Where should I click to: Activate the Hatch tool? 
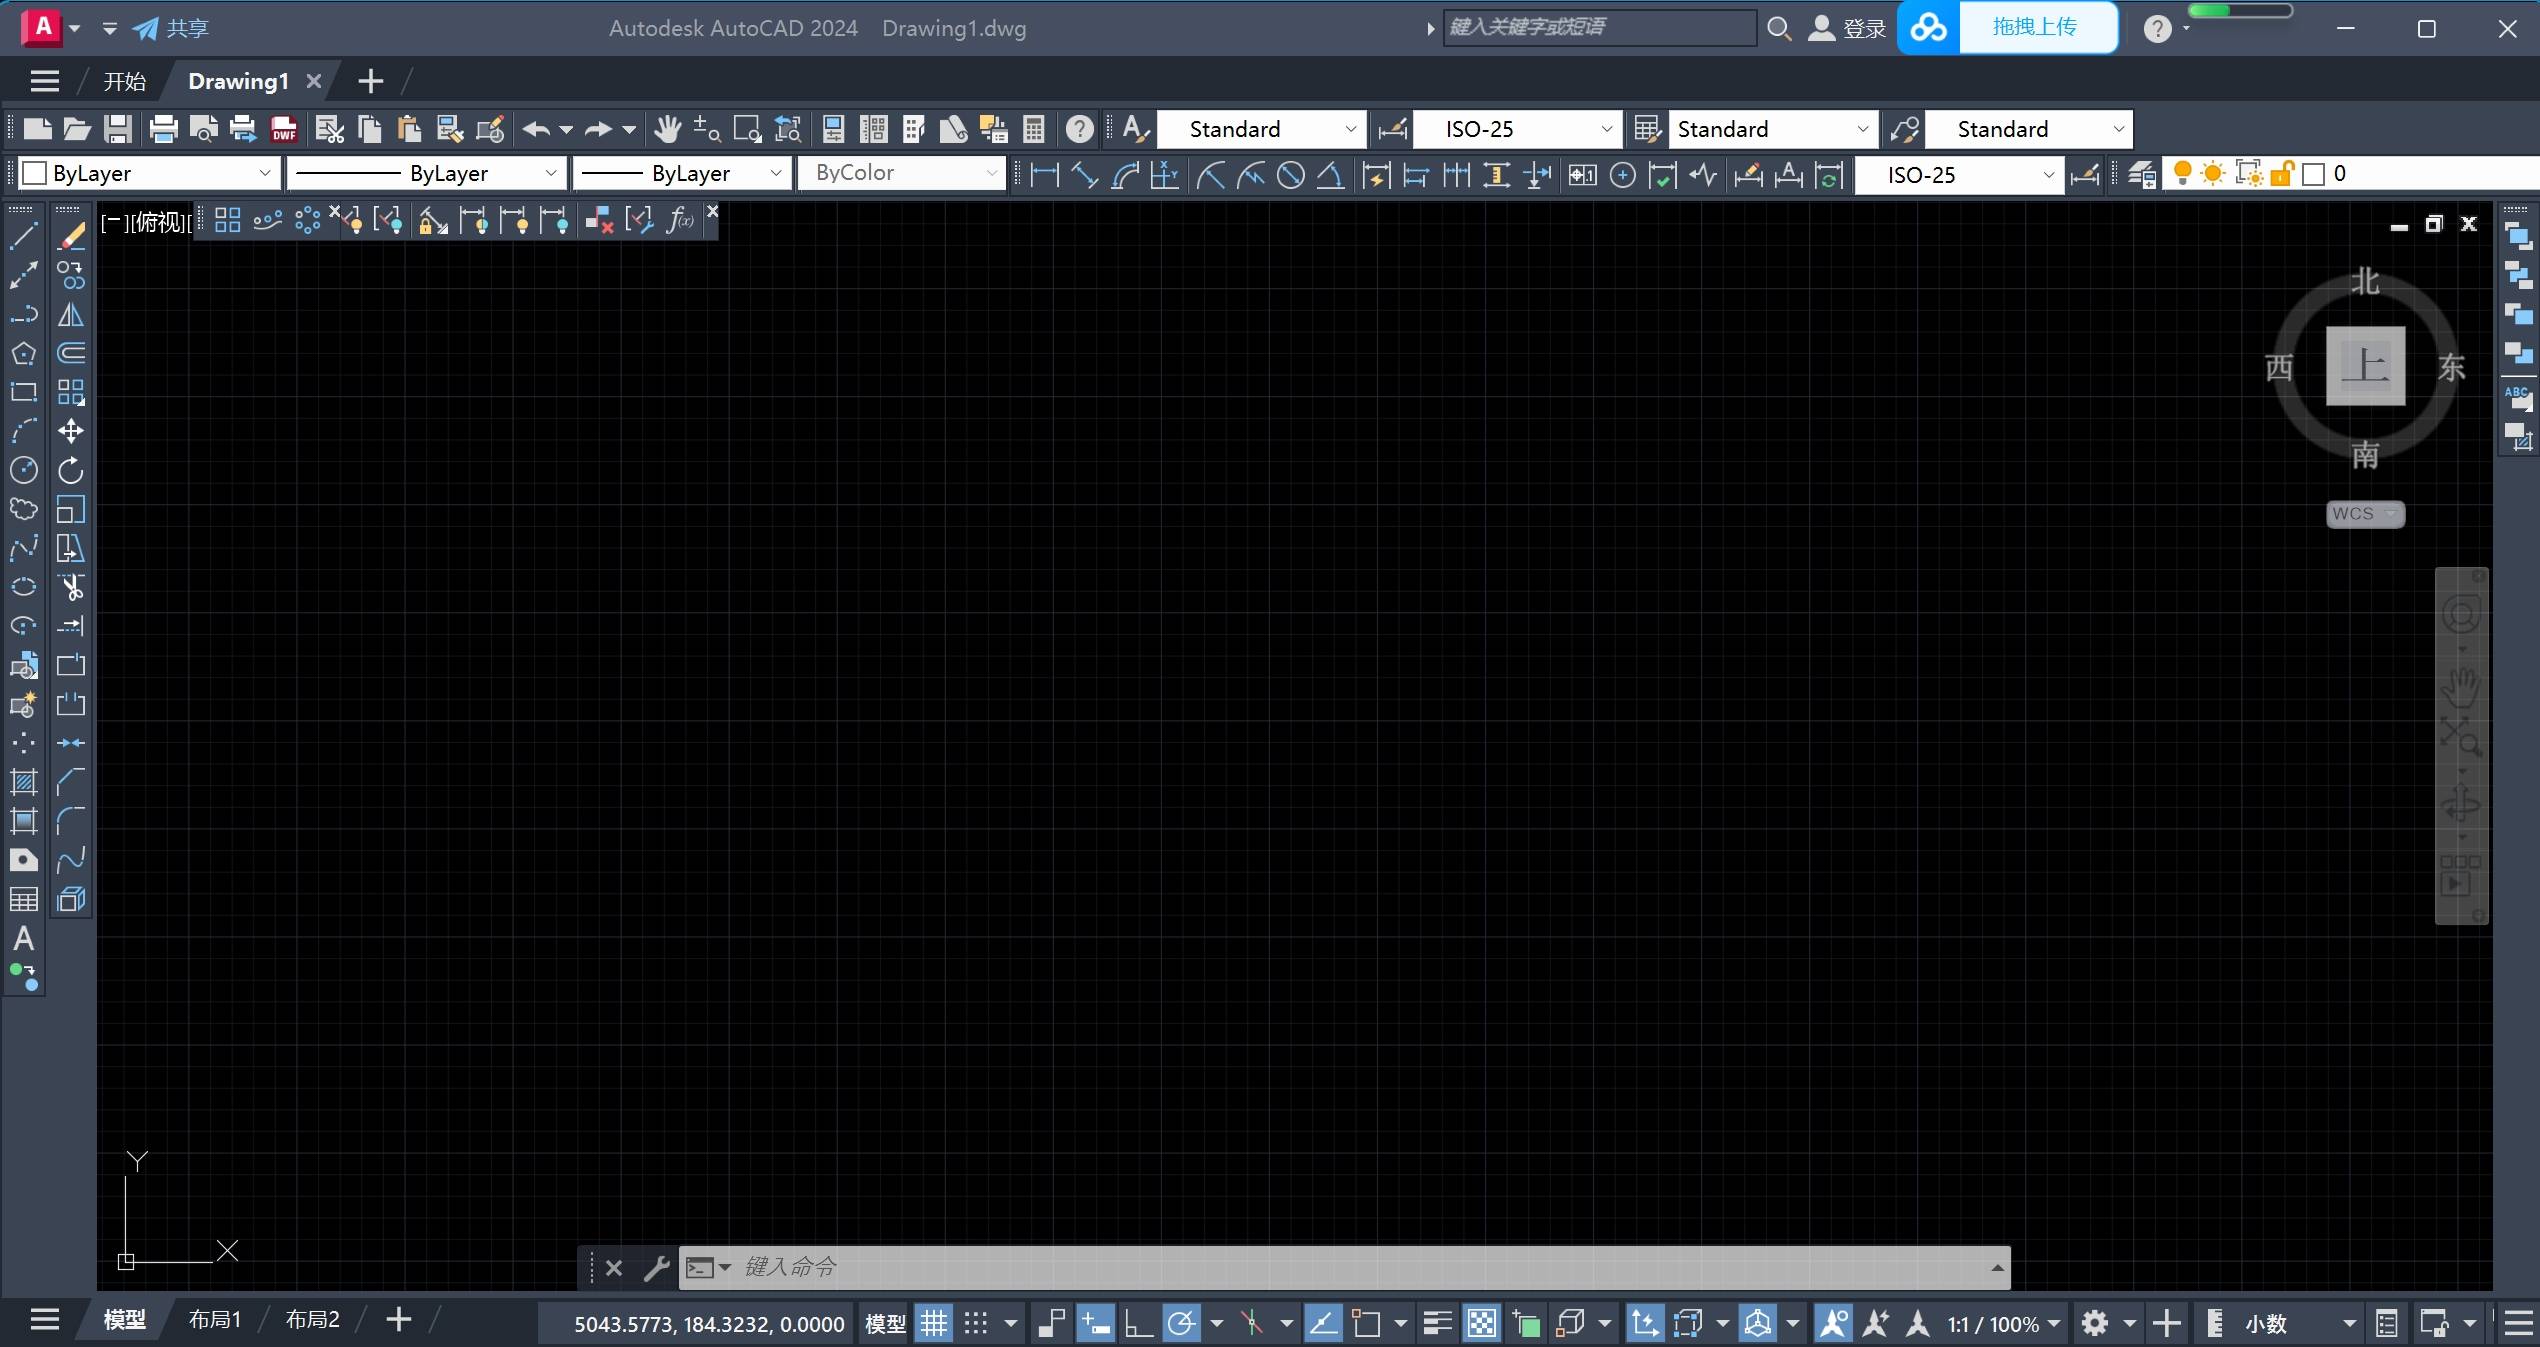click(24, 782)
